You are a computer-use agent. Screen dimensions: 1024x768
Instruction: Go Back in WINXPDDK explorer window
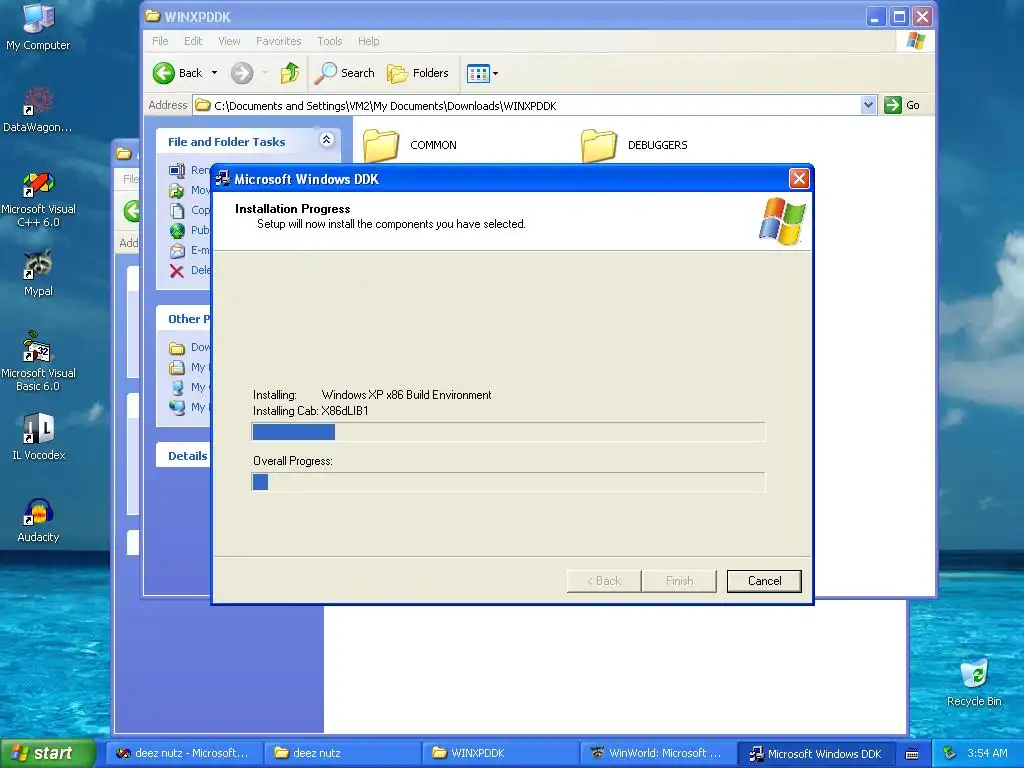(x=178, y=73)
